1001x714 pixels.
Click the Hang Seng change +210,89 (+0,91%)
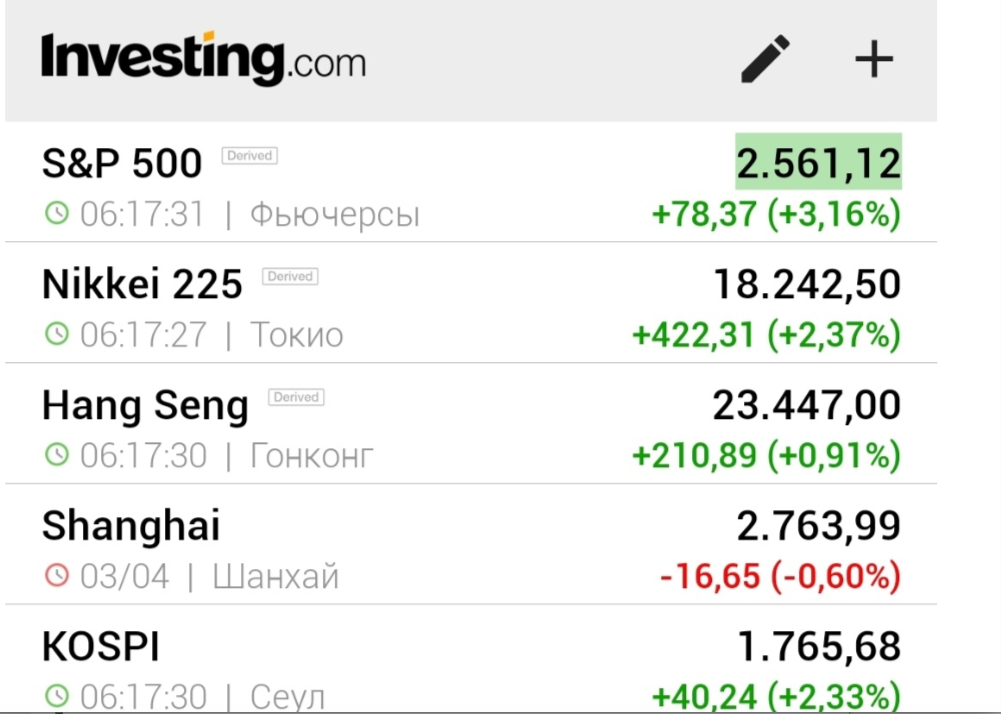coord(766,455)
